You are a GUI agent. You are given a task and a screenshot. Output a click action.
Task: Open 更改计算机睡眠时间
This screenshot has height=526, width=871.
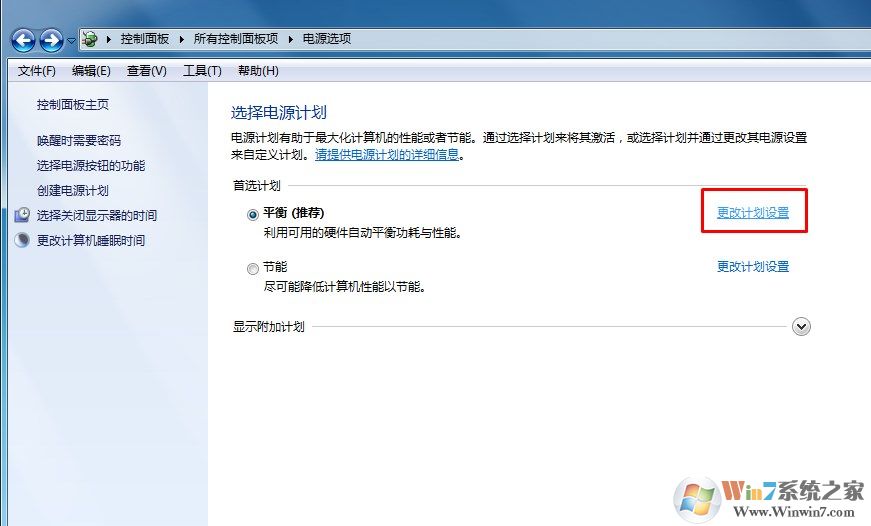[91, 241]
